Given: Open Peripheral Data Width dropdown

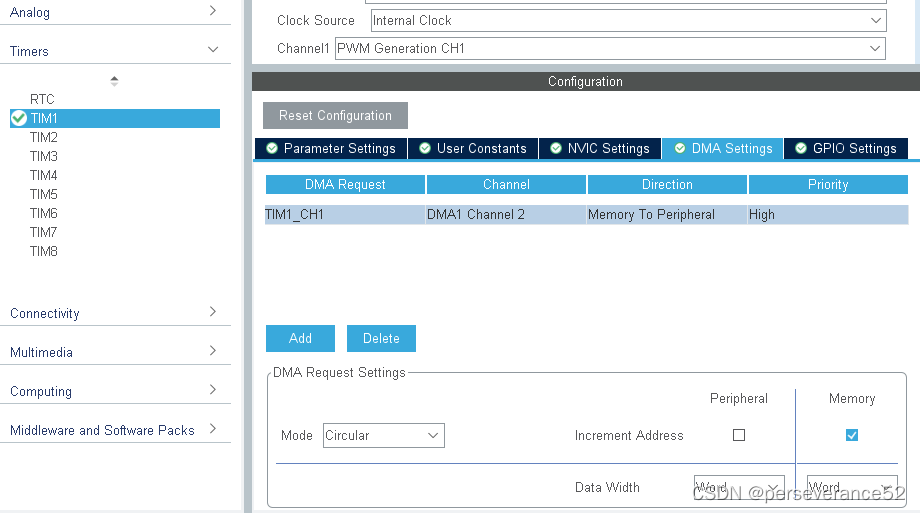Looking at the screenshot, I should [x=739, y=487].
